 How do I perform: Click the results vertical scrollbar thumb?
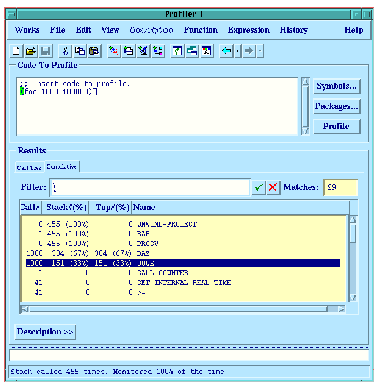click(x=353, y=233)
